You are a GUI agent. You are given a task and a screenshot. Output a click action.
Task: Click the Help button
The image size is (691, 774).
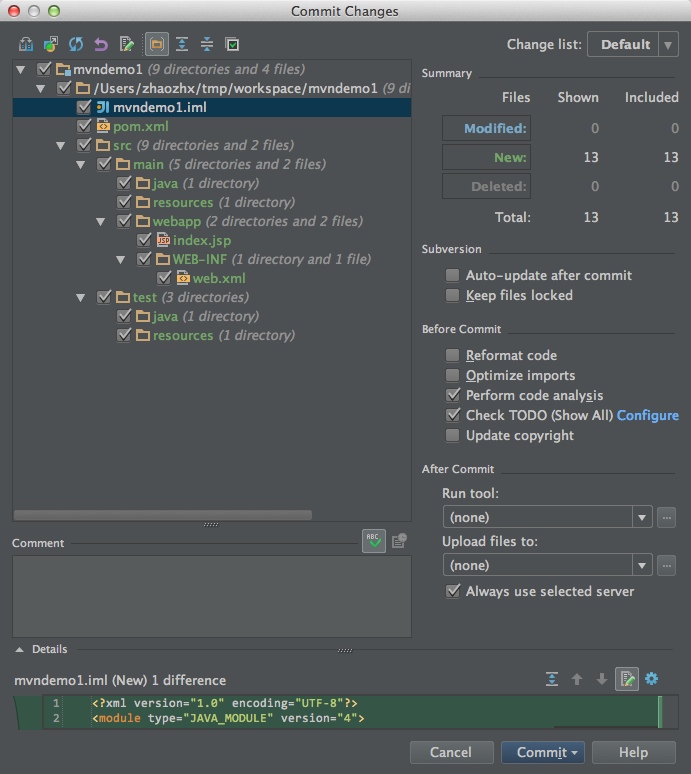coord(634,752)
